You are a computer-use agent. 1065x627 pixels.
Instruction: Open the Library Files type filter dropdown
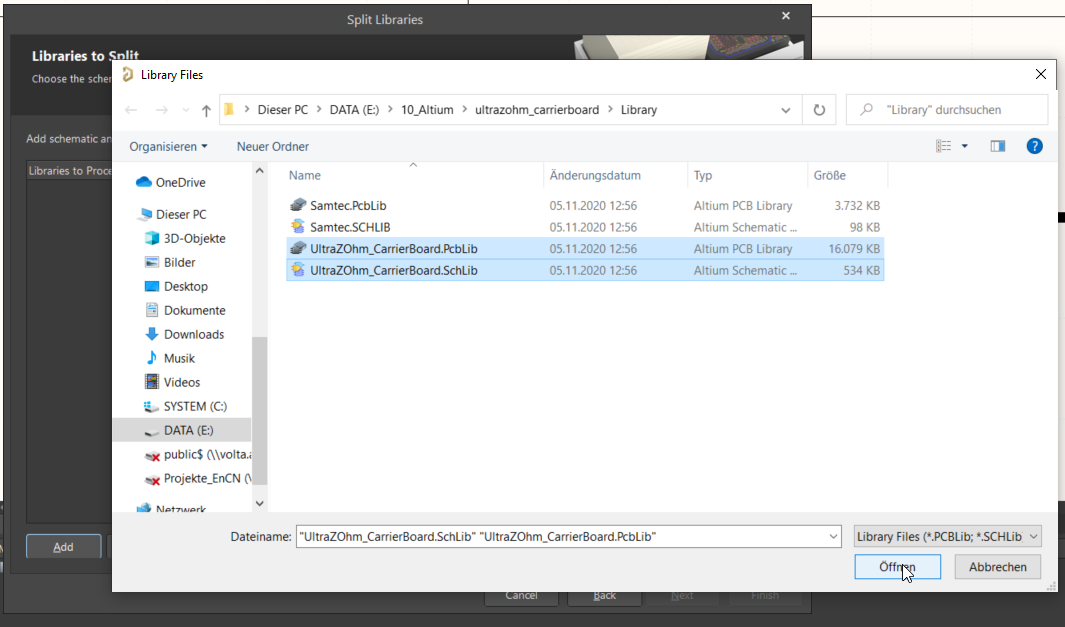click(948, 537)
